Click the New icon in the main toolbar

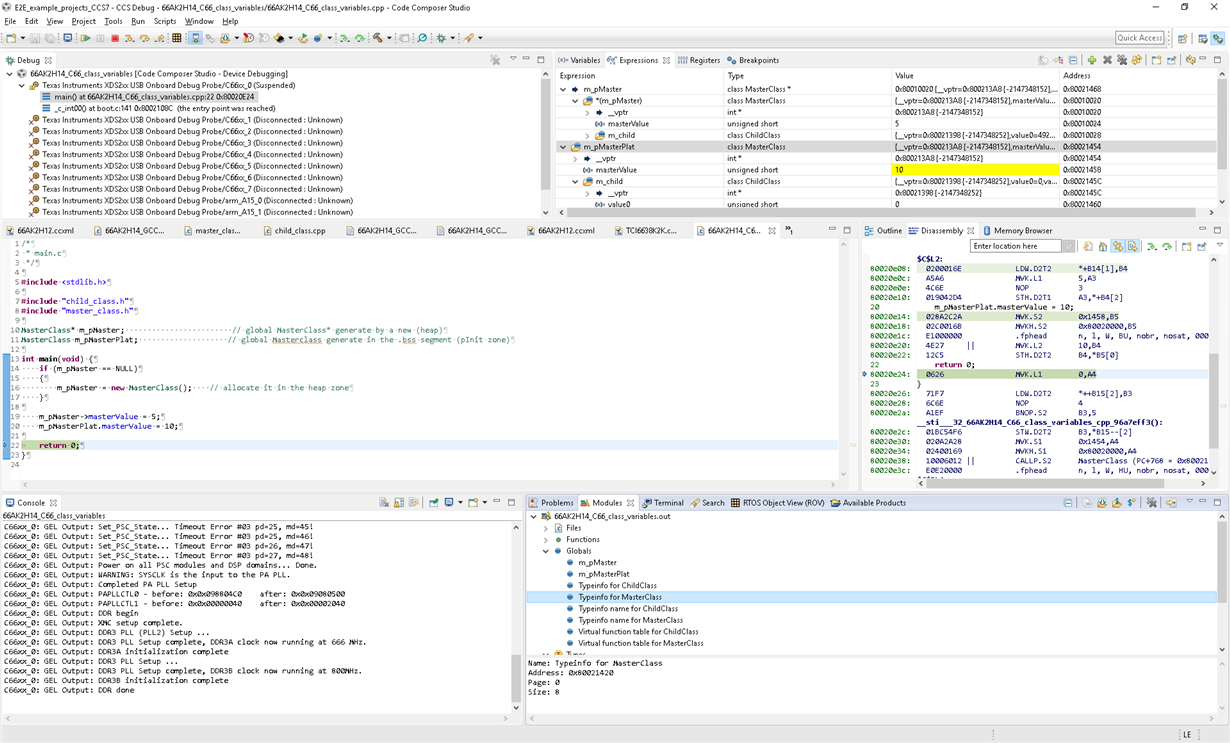(11, 38)
